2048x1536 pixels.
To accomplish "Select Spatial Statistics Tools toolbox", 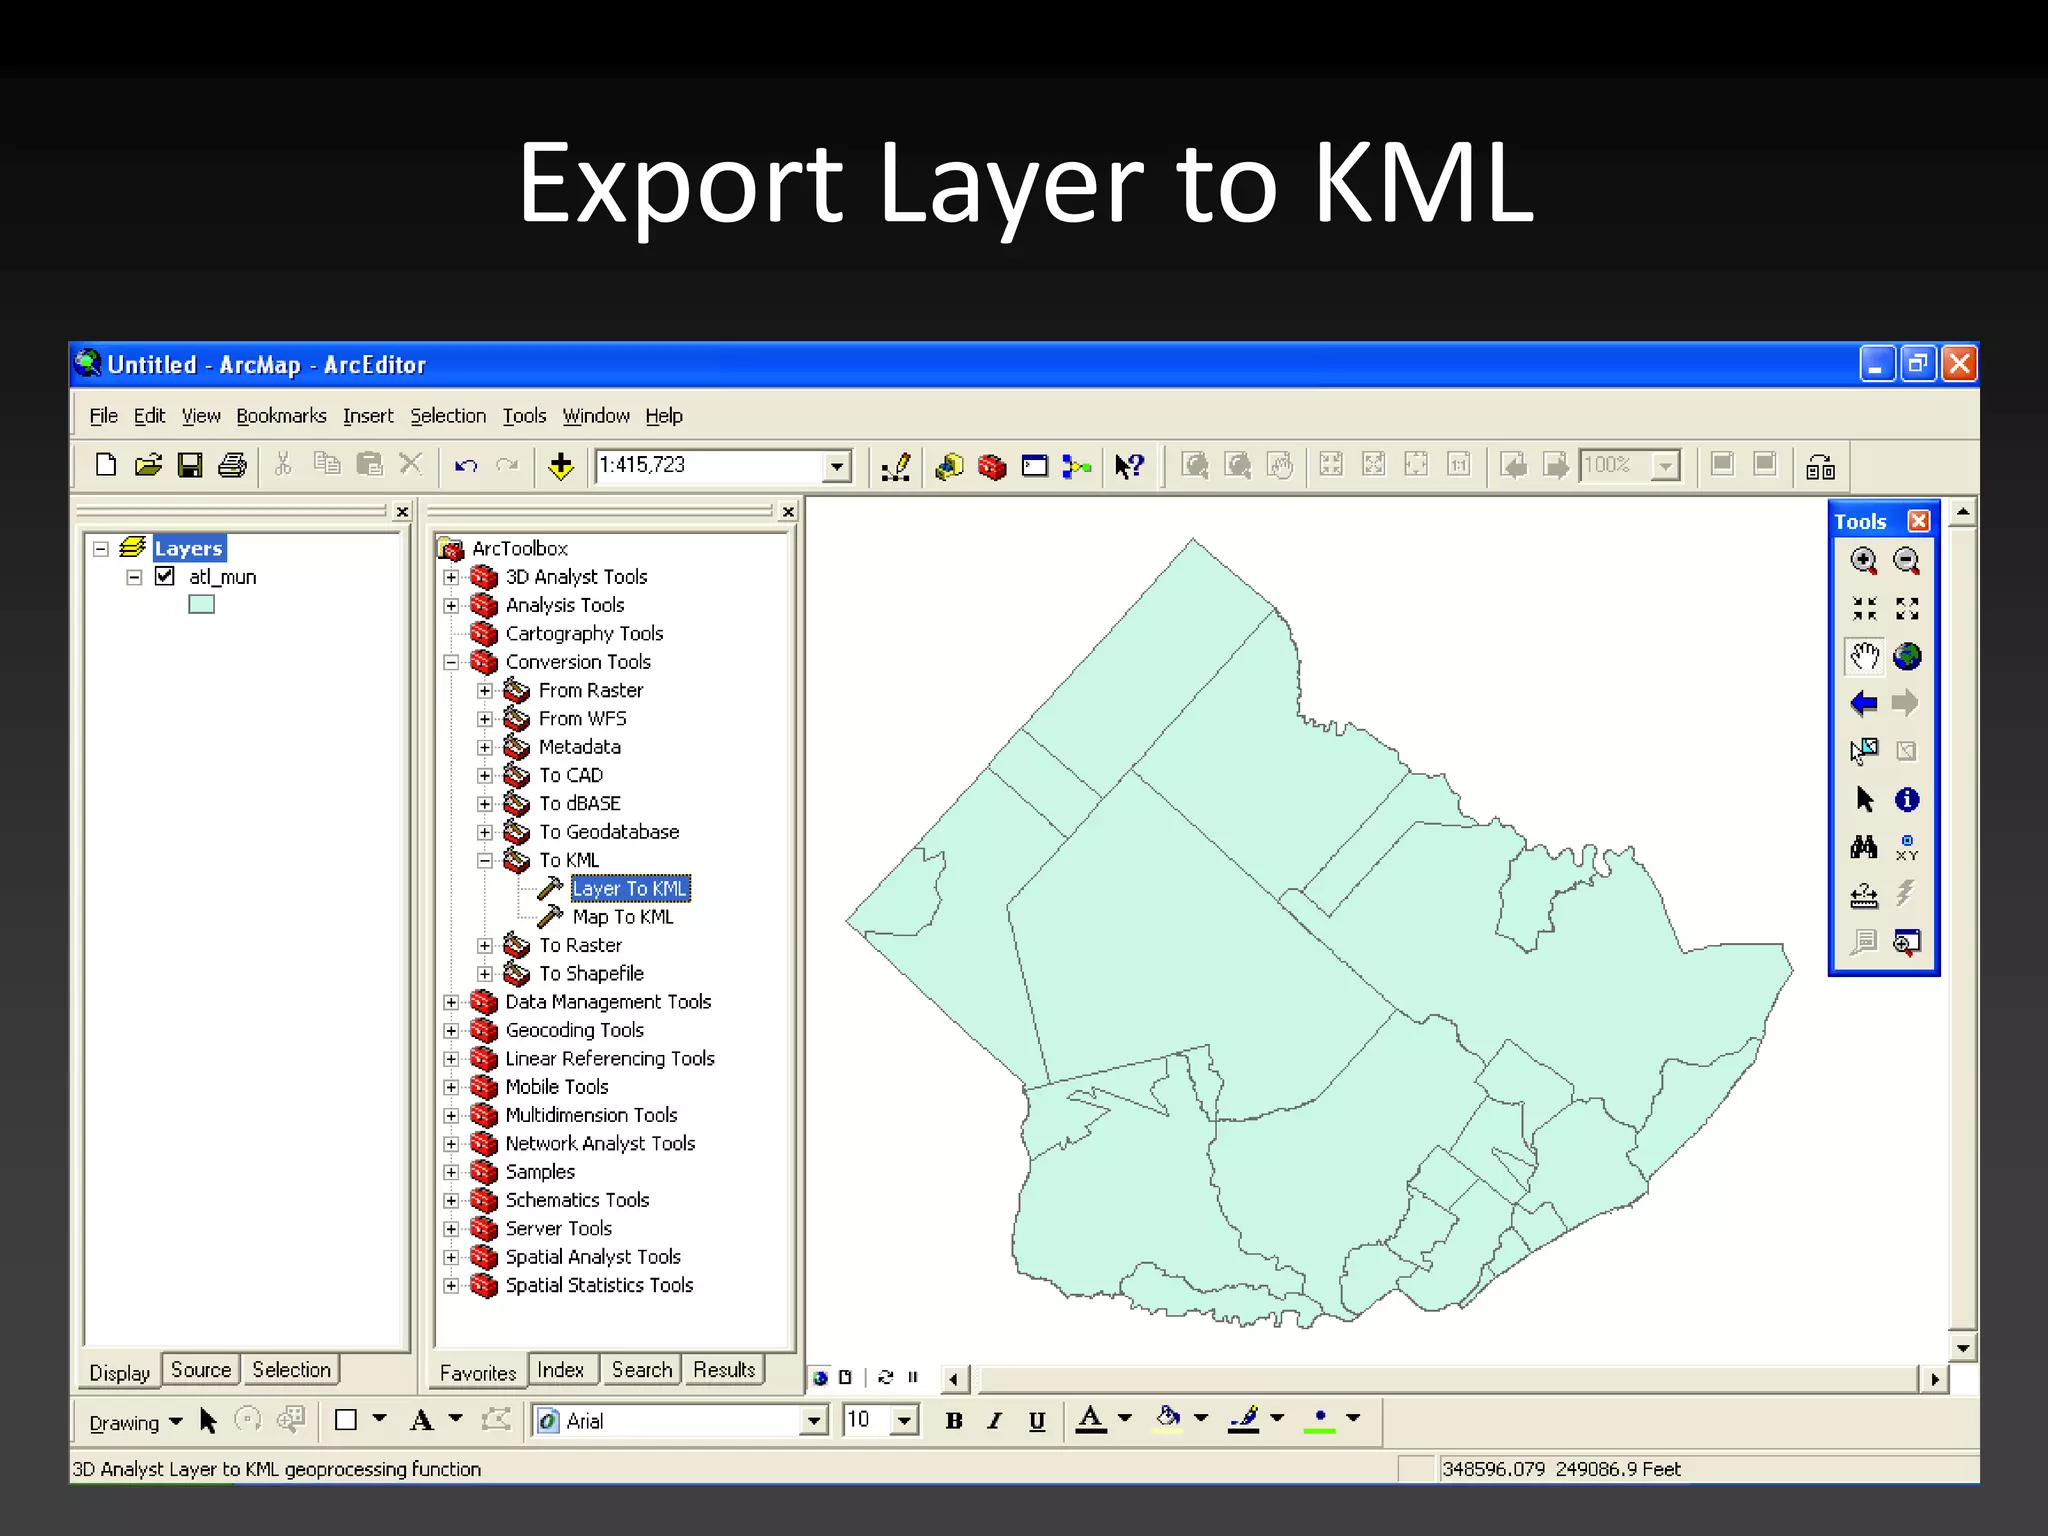I will (x=599, y=1285).
